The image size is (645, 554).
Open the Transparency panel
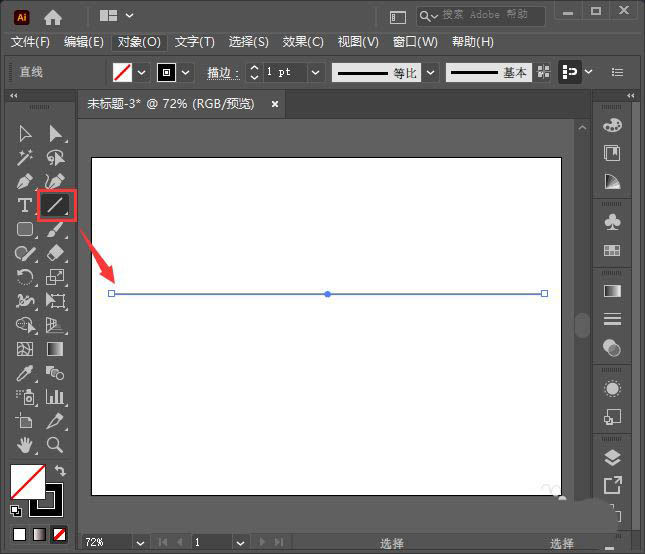point(612,348)
